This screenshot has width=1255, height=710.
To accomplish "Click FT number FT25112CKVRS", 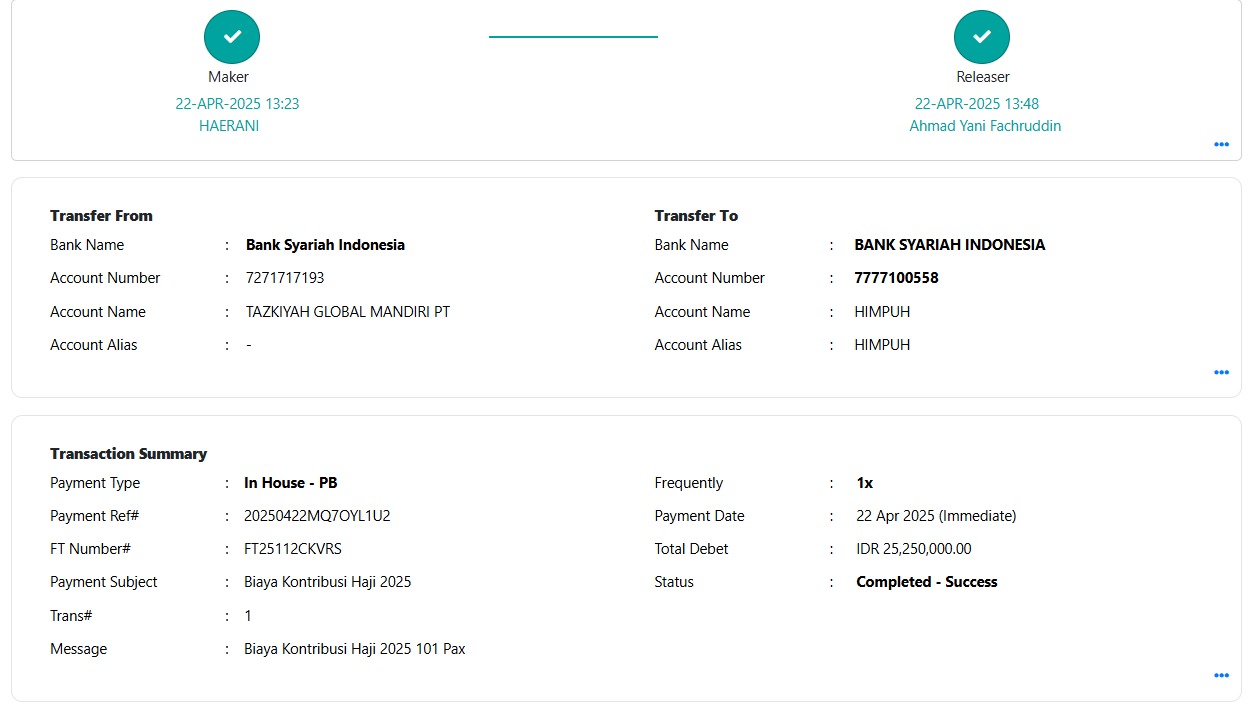I will coord(293,549).
